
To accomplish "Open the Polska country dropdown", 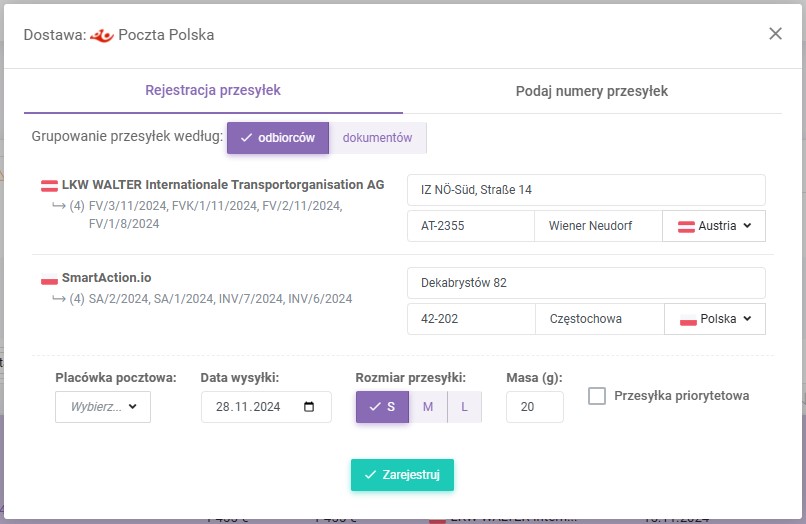I will 715,319.
